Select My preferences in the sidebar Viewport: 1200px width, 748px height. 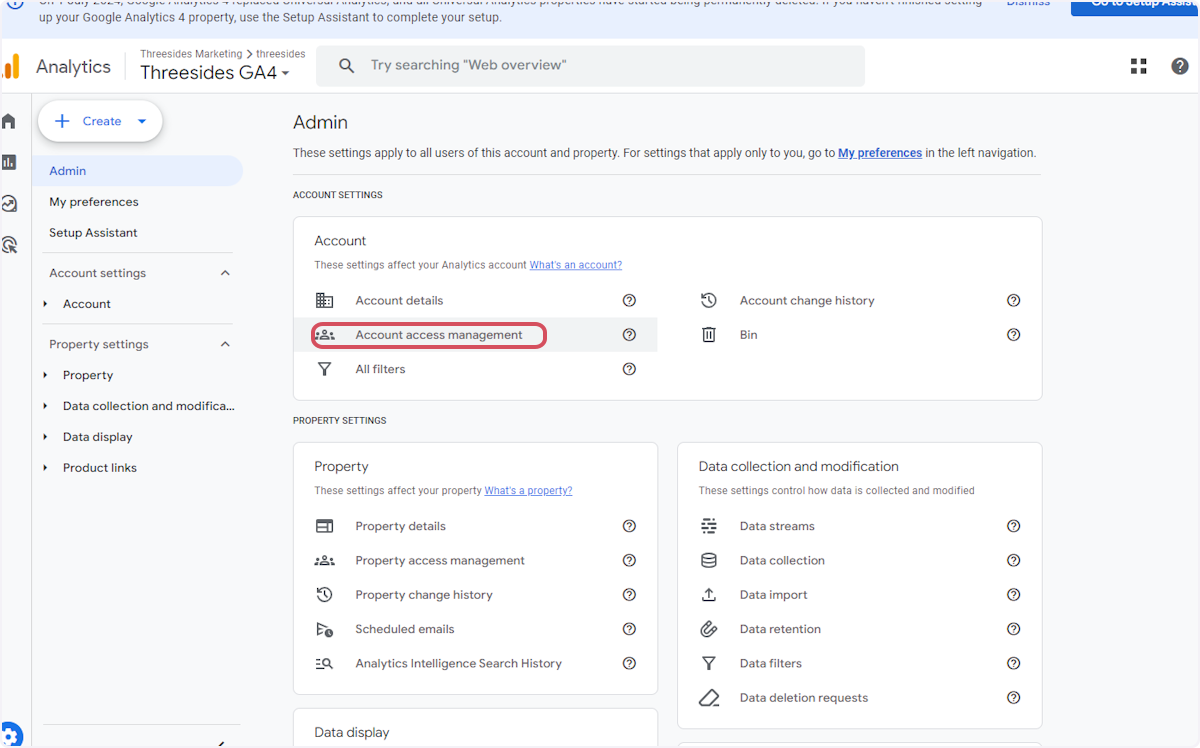[94, 202]
